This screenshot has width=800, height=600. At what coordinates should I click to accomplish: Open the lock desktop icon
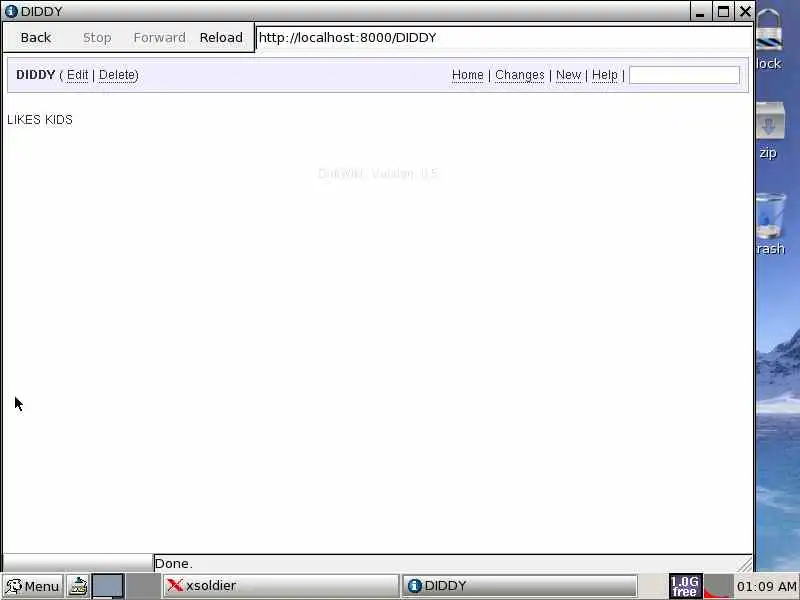(769, 40)
